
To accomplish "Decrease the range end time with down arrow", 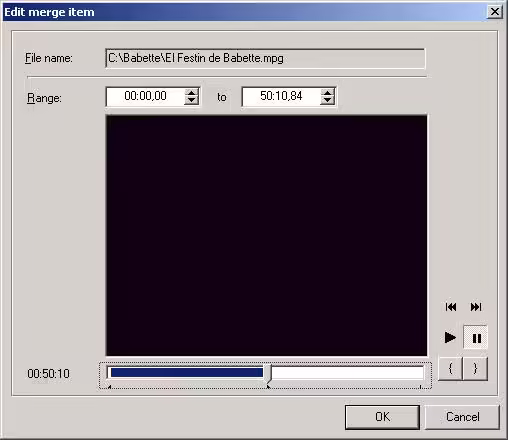I will pos(327,100).
